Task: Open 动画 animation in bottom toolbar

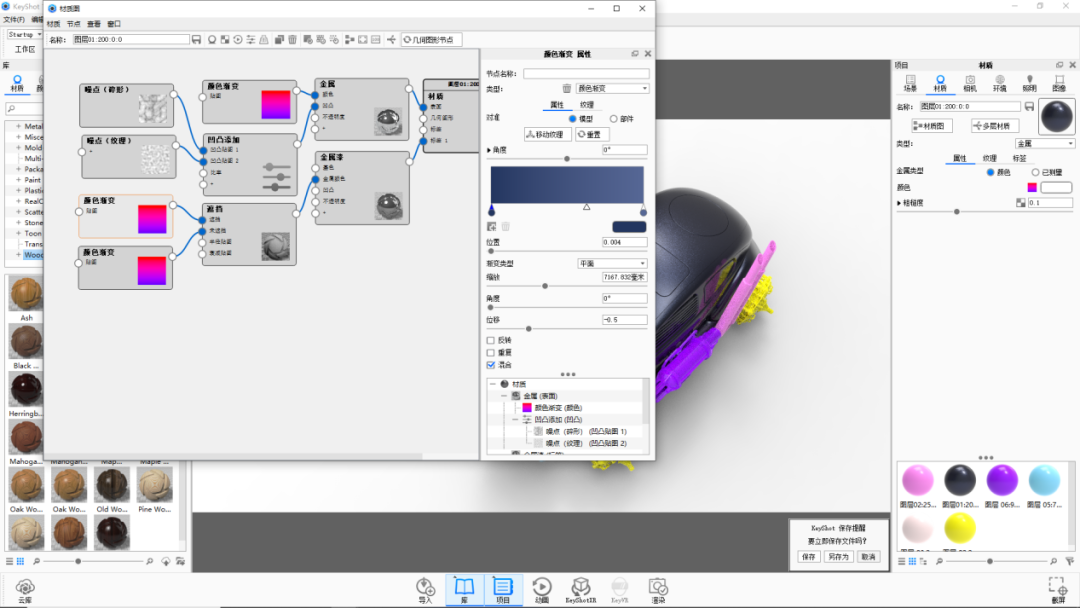Action: [542, 591]
